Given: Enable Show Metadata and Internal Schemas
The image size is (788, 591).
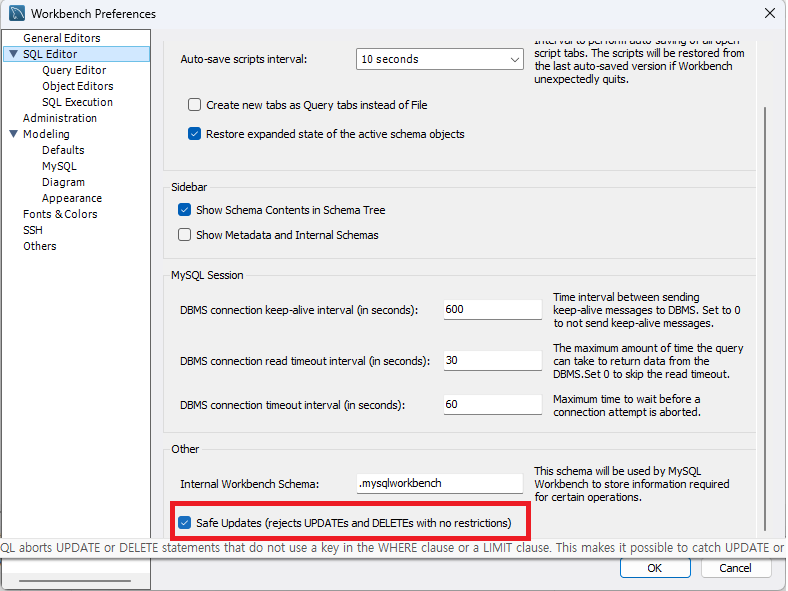Looking at the screenshot, I should tap(184, 235).
